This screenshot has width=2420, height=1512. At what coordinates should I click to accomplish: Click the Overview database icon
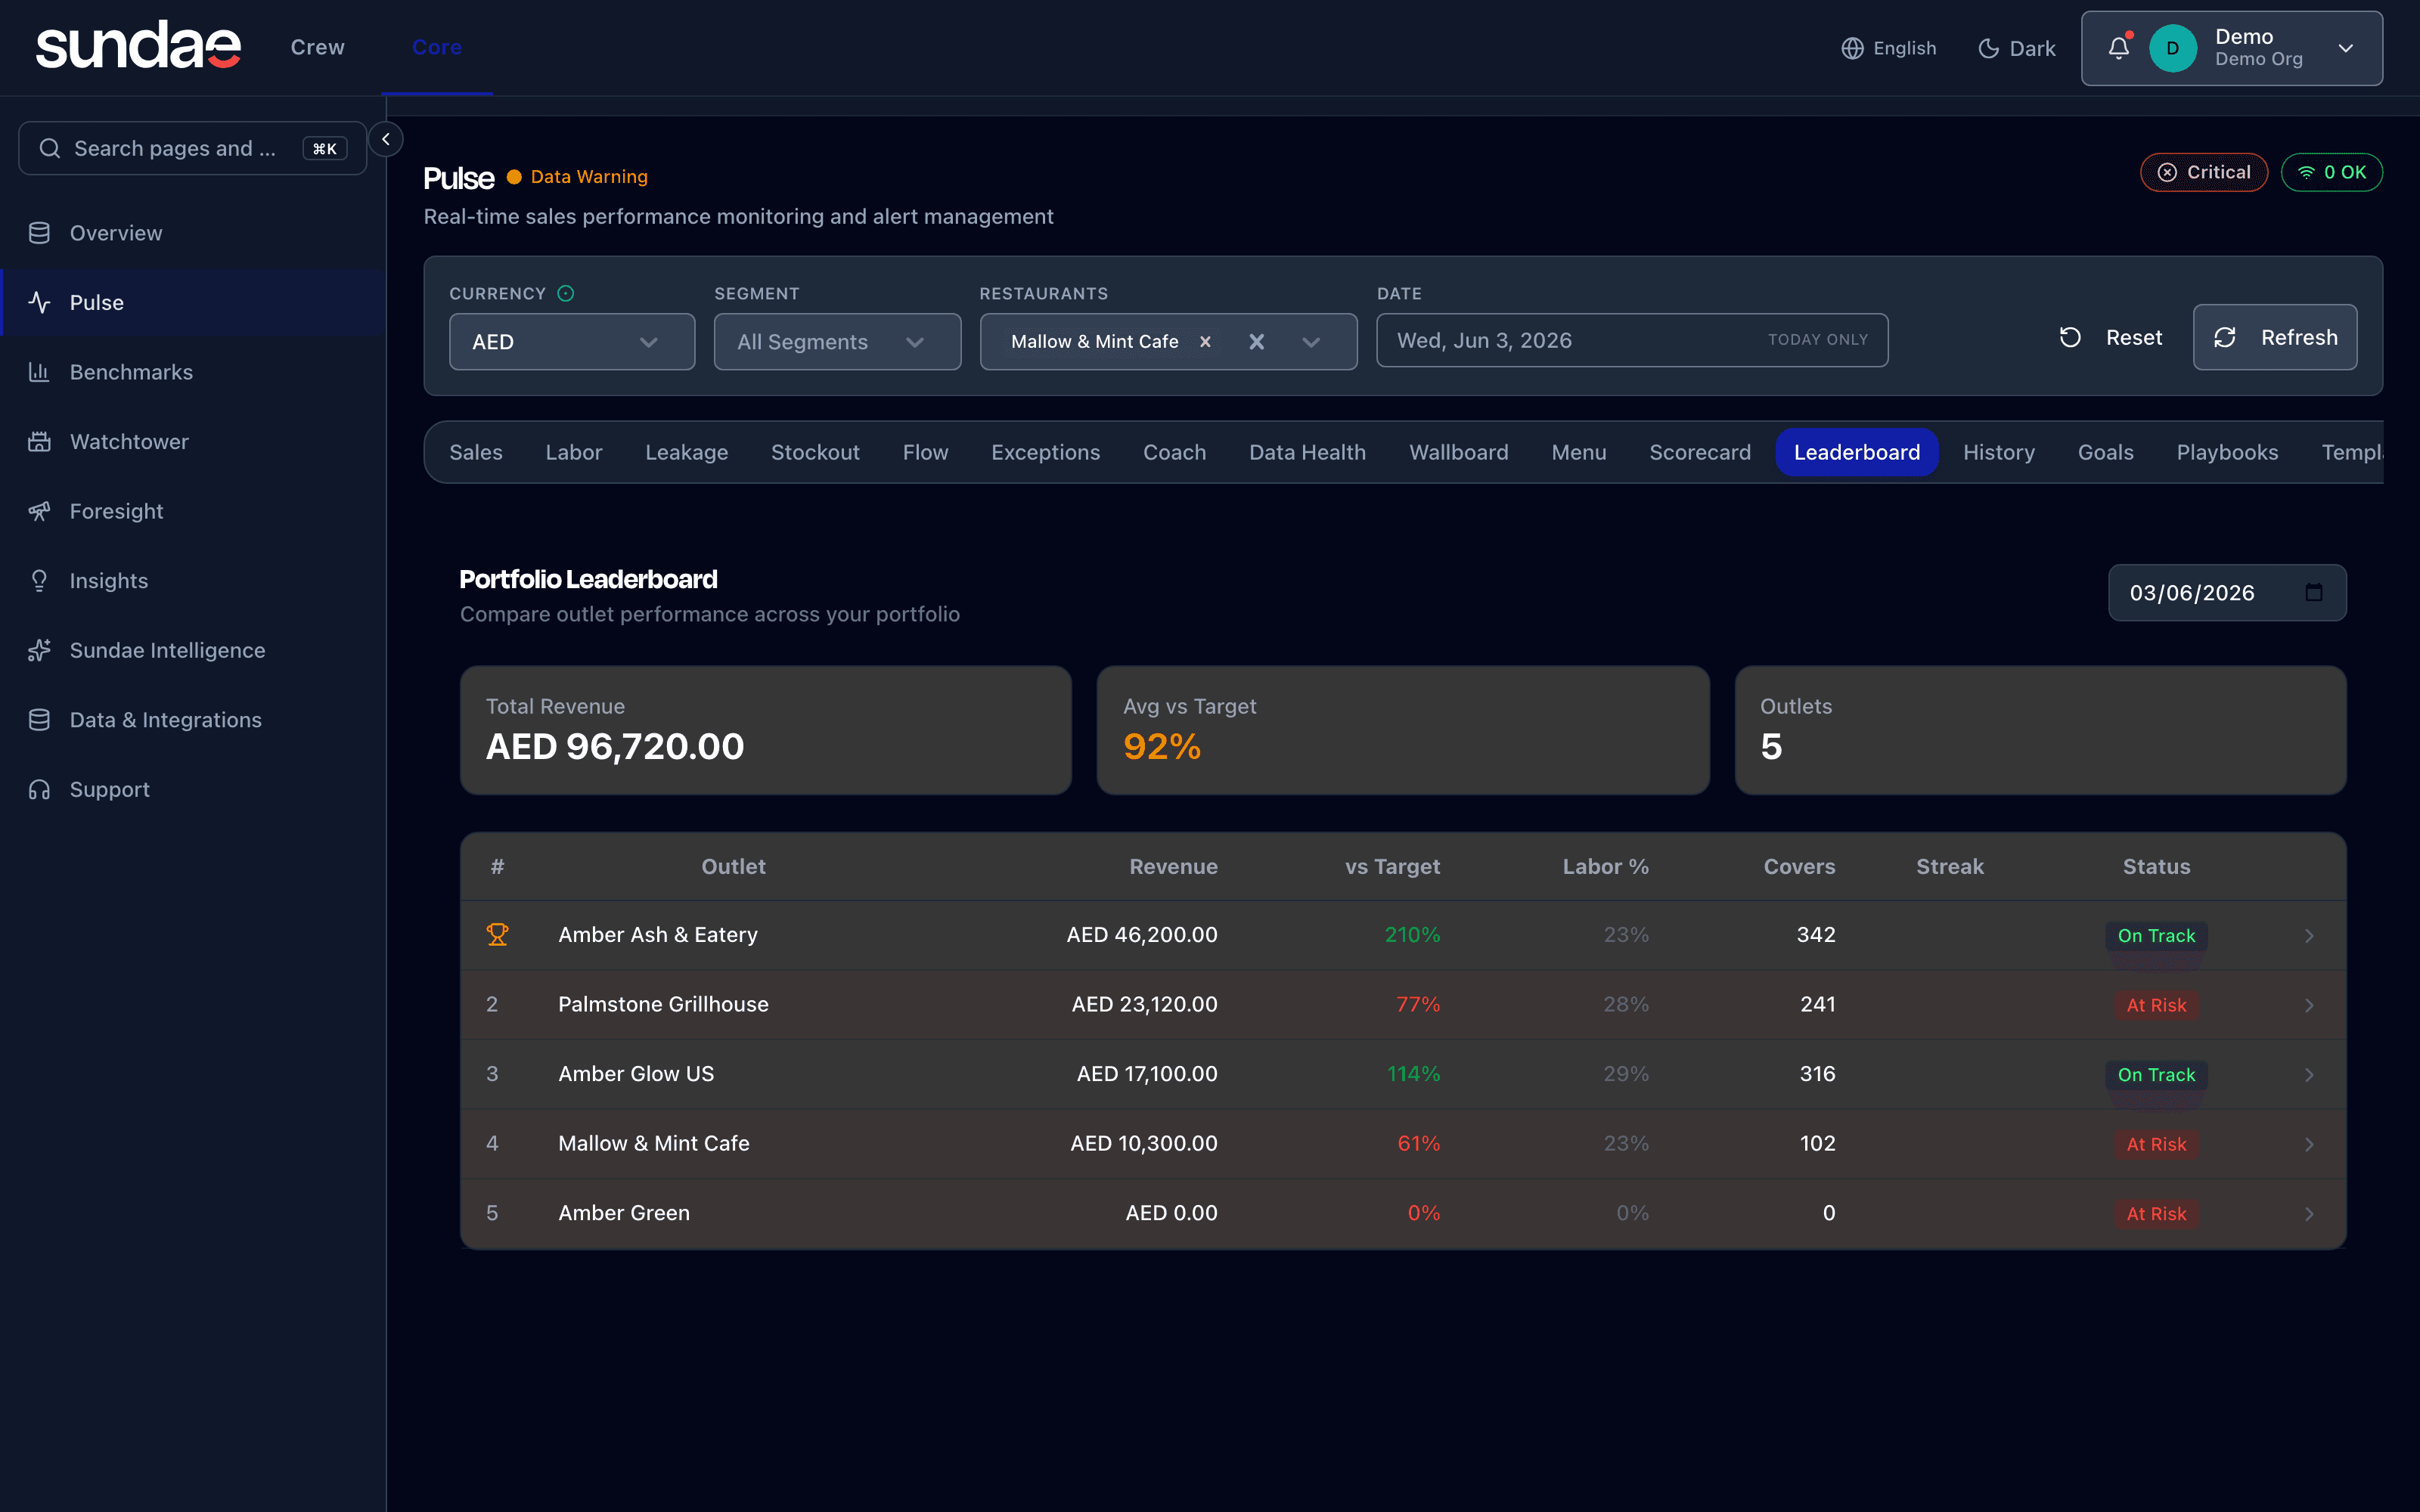[39, 233]
